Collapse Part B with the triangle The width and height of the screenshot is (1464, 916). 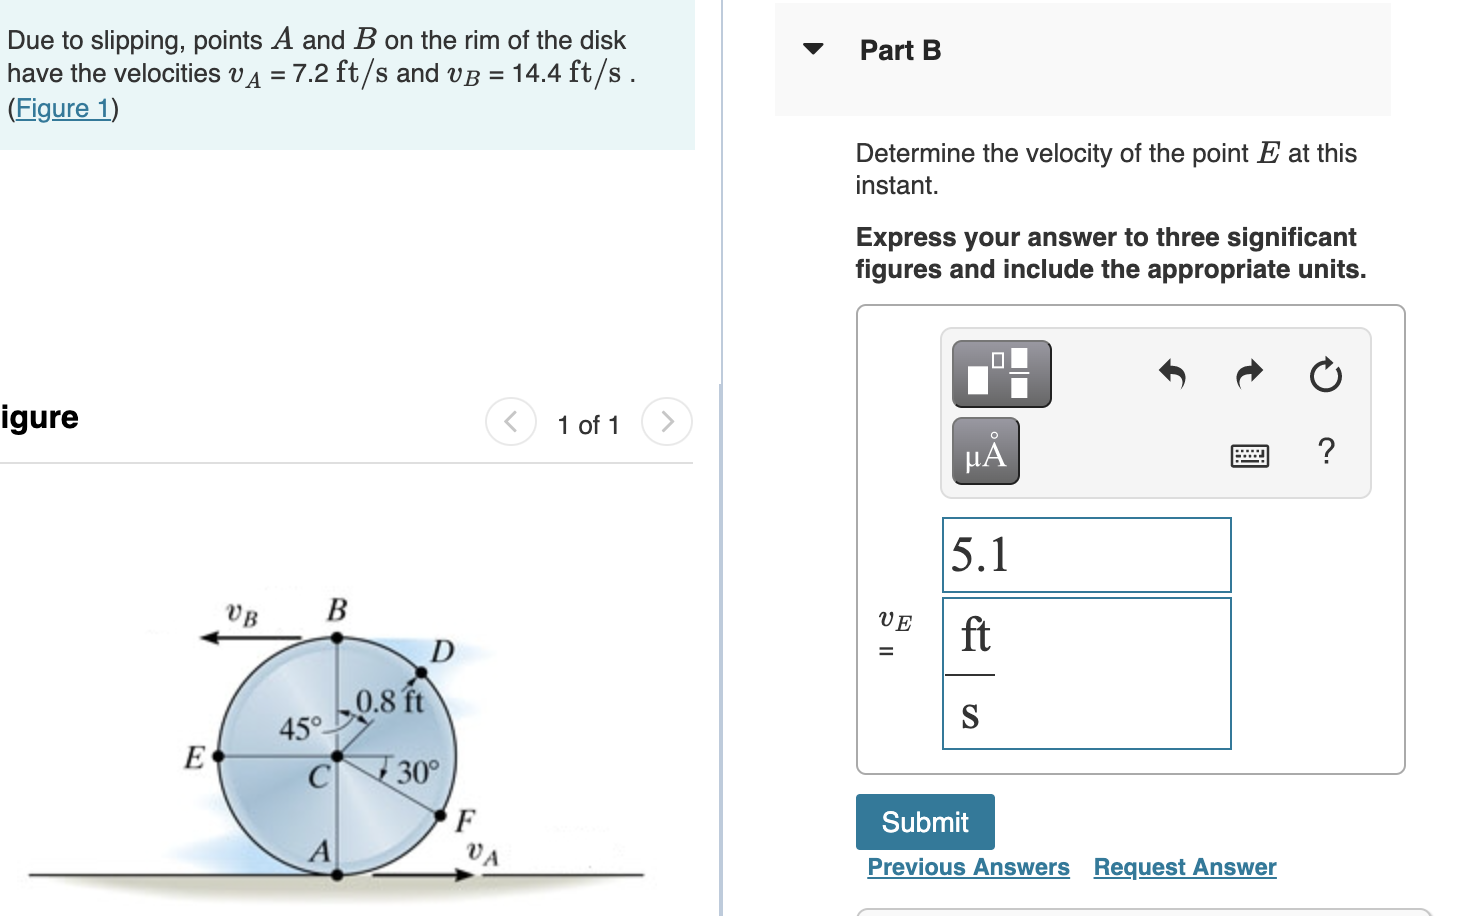pos(812,50)
